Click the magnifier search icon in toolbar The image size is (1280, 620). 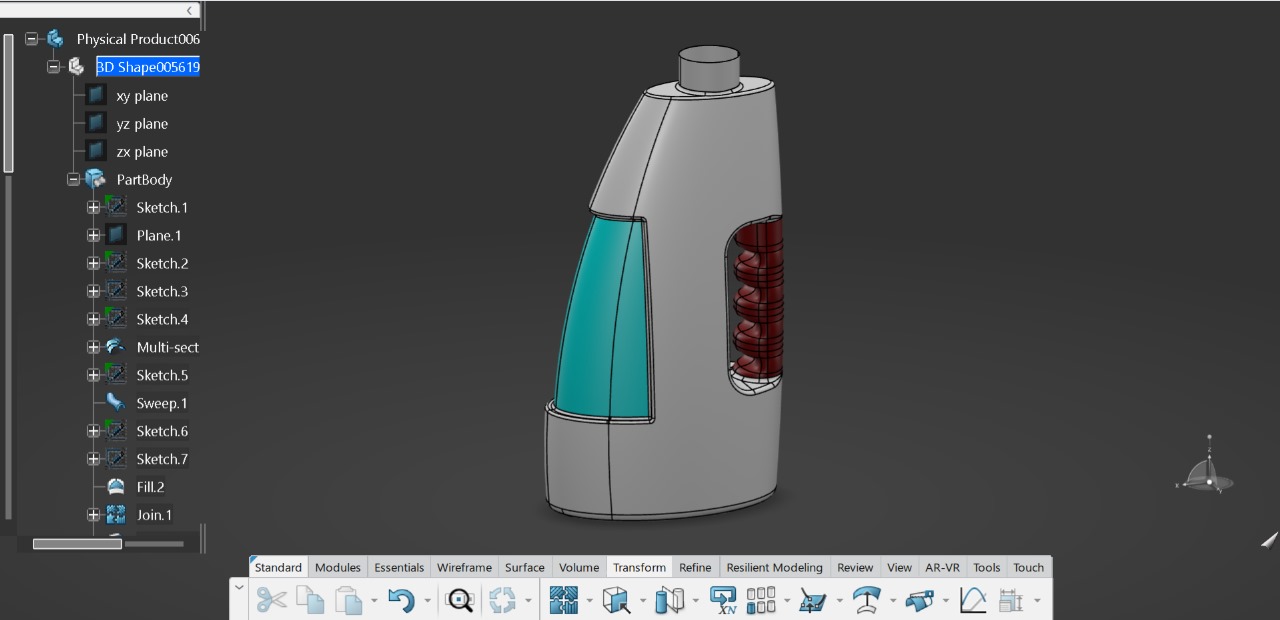pyautogui.click(x=459, y=599)
